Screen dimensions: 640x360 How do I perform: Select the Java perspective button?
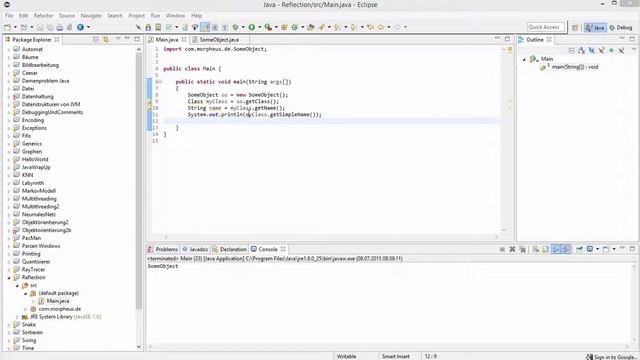(x=595, y=27)
